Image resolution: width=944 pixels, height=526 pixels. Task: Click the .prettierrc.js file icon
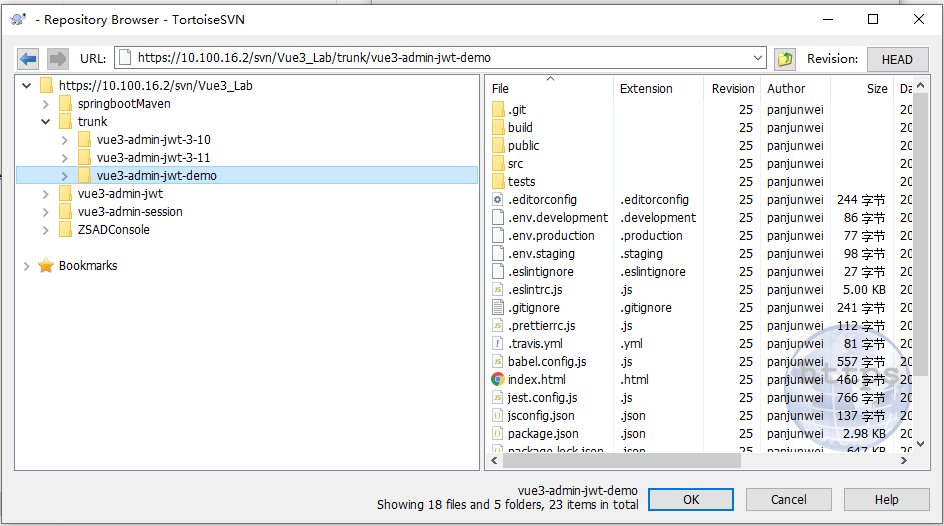pyautogui.click(x=497, y=326)
